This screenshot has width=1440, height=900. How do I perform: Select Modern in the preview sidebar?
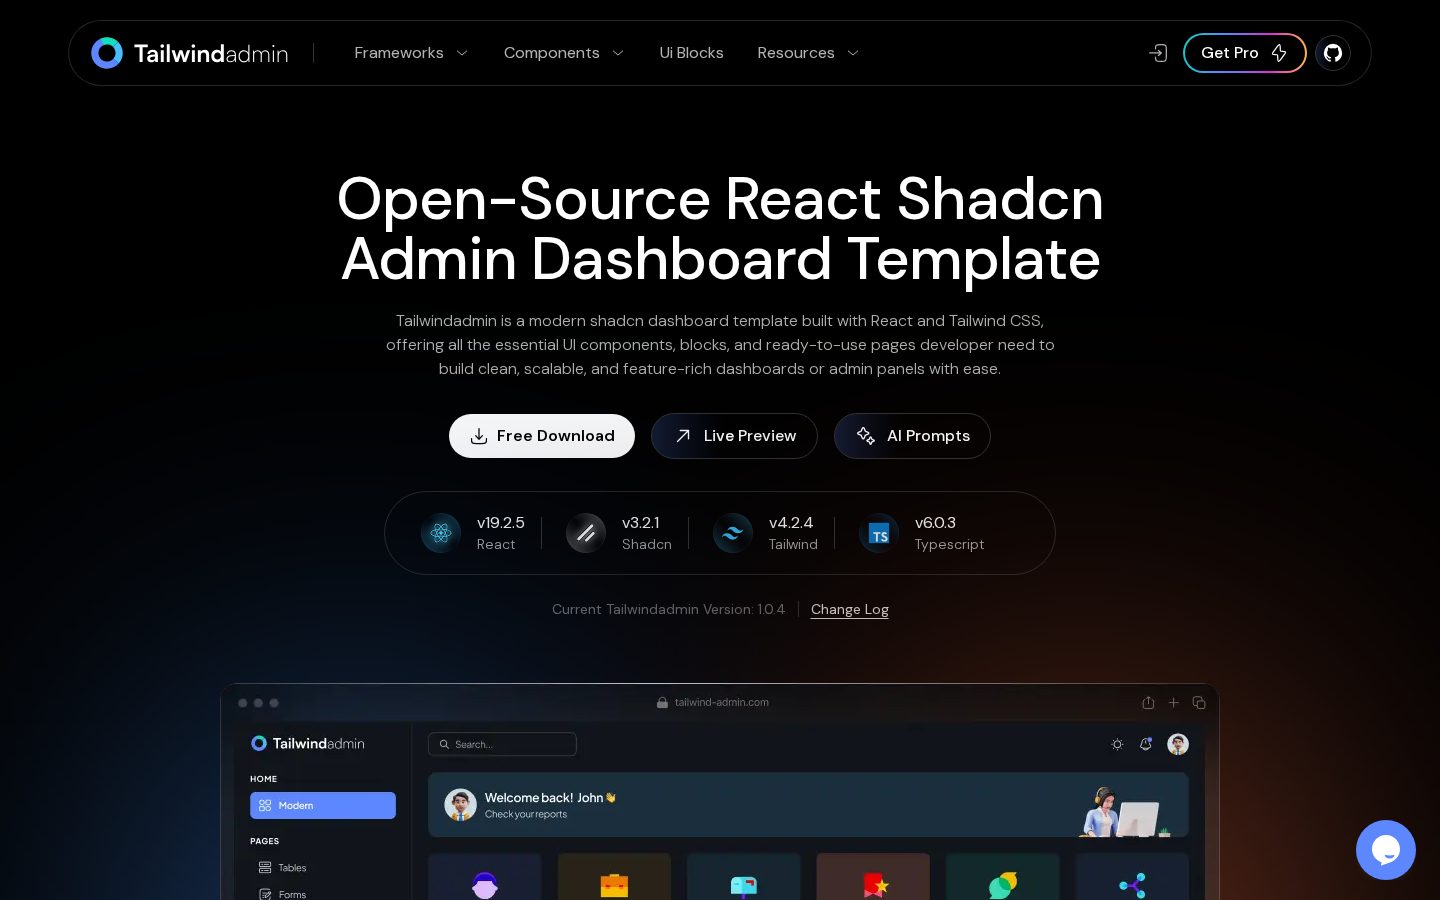pyautogui.click(x=323, y=805)
